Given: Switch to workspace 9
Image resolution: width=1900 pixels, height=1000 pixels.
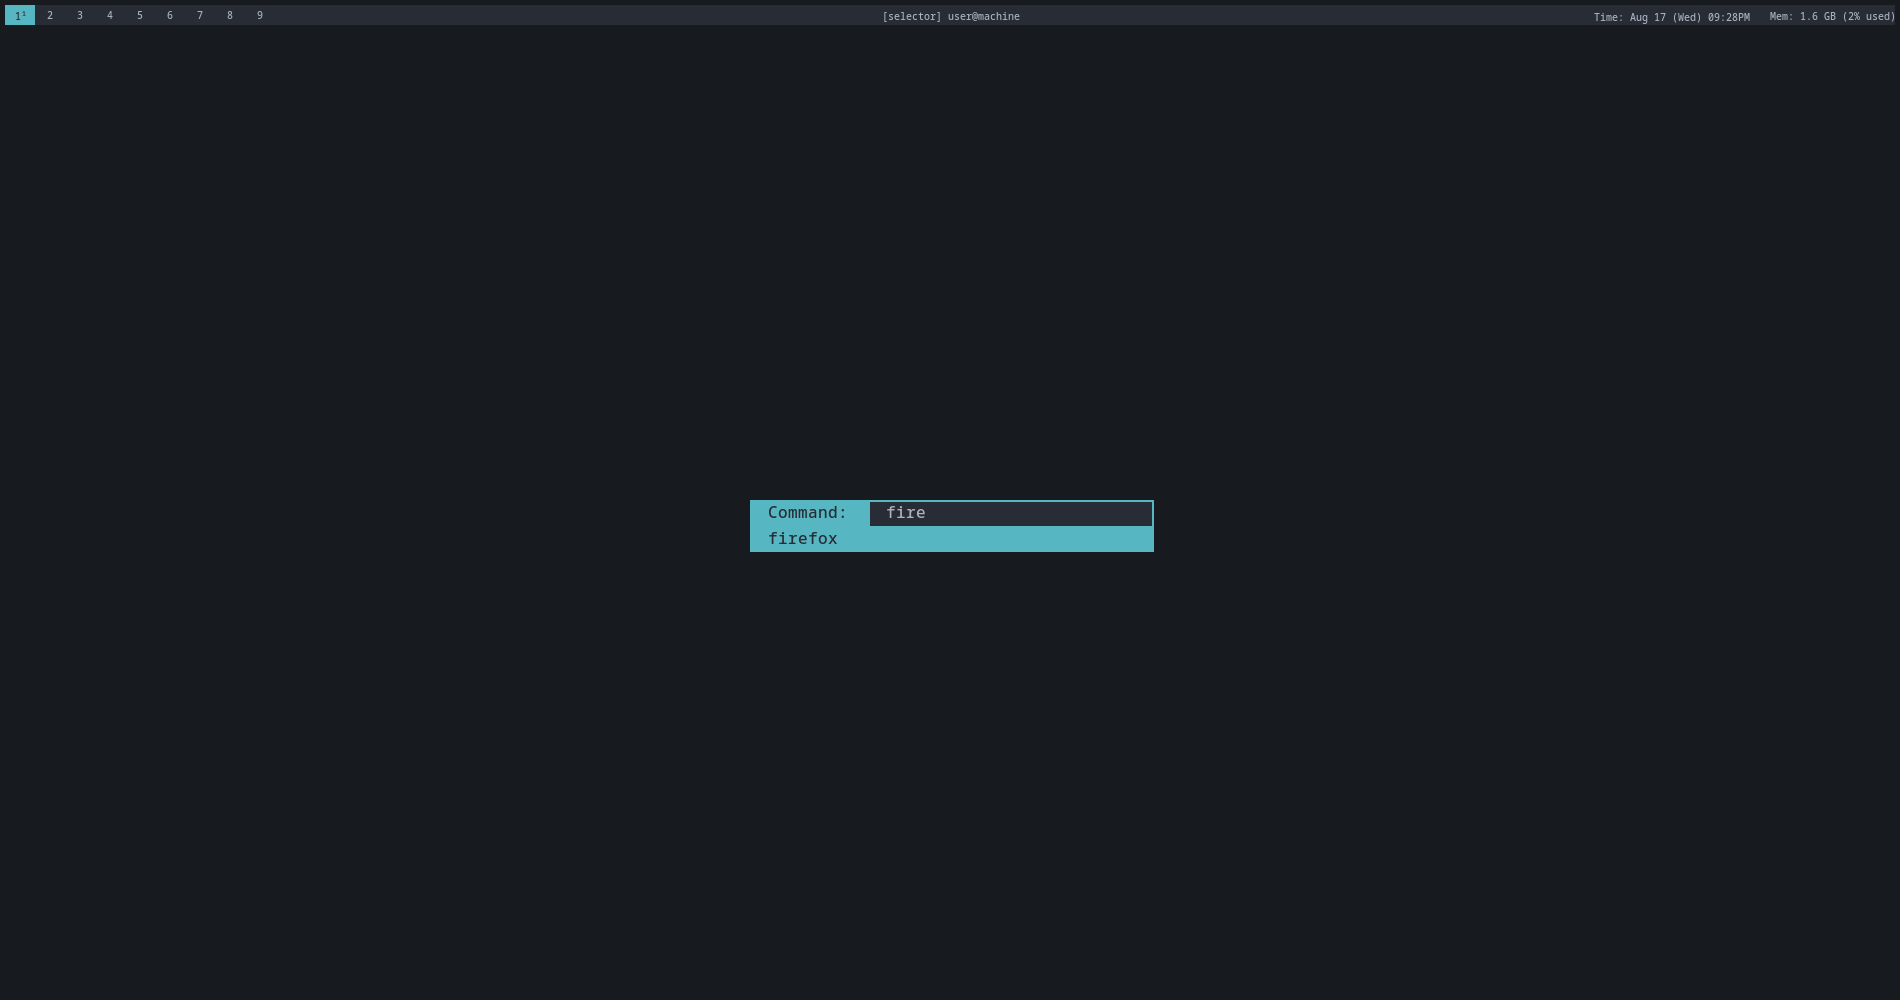Looking at the screenshot, I should [x=260, y=15].
